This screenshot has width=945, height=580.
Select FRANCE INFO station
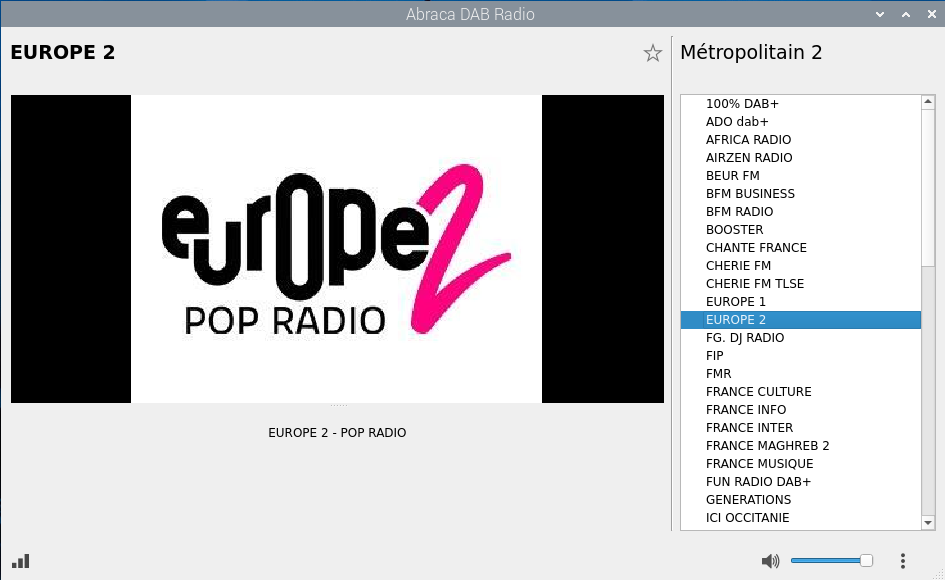(746, 410)
